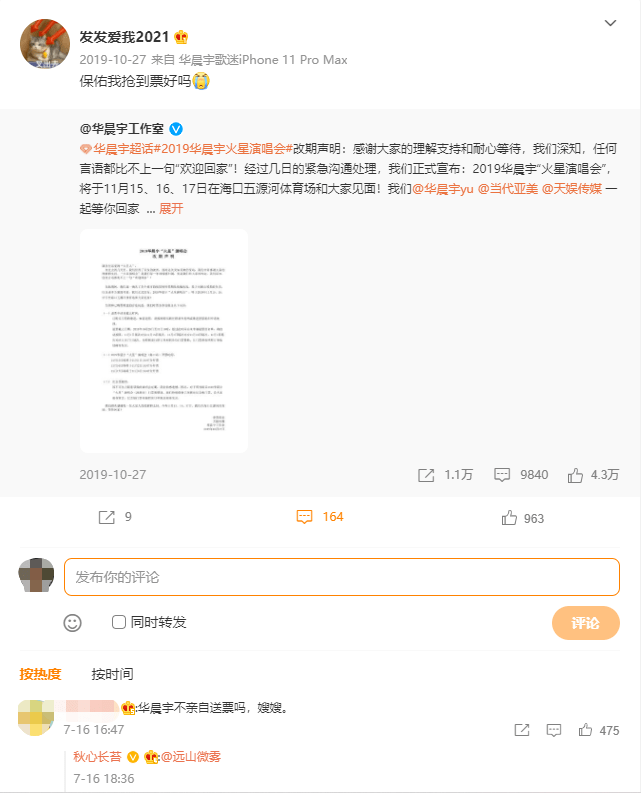
Task: Switch to the 按时间 tab
Action: coord(112,674)
